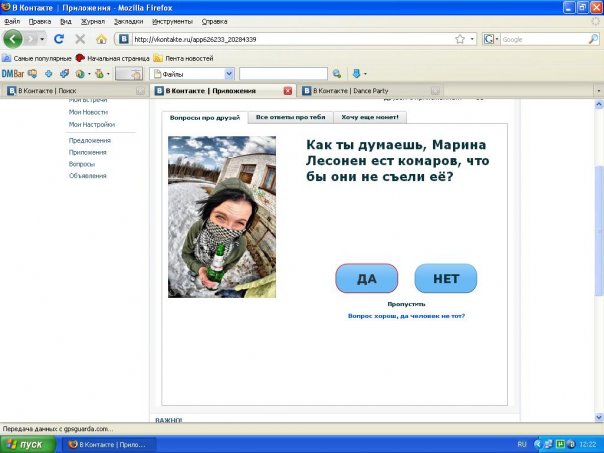Viewport: 604px width, 453px height.
Task: Click the Stop loading X icon
Action: click(x=80, y=39)
